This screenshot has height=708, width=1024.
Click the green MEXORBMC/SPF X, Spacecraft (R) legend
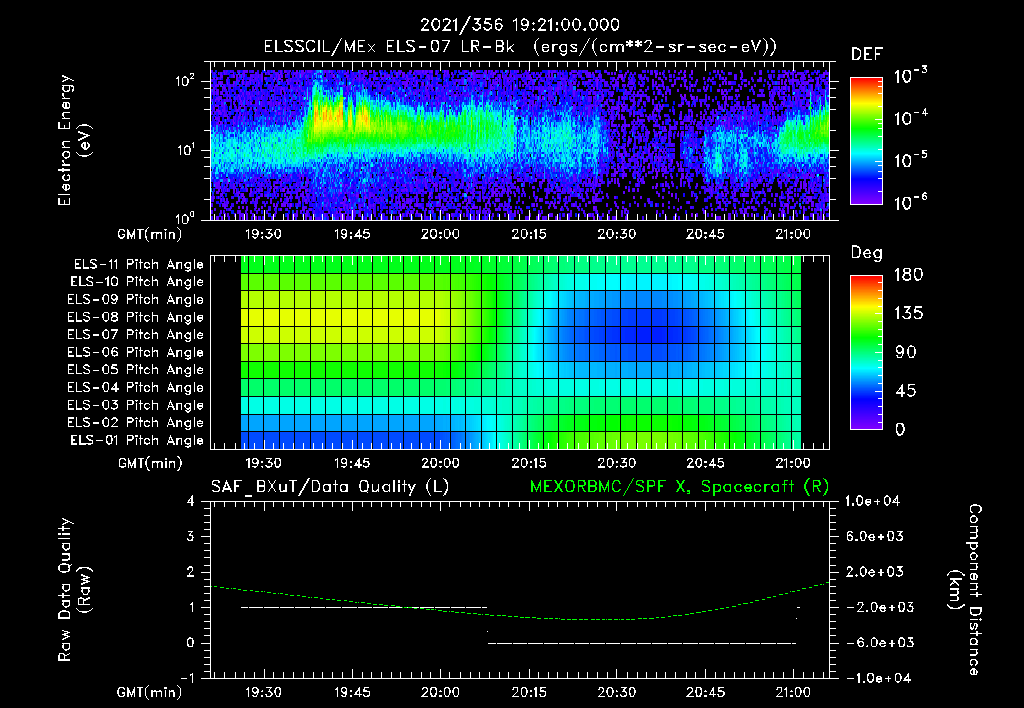pos(679,487)
